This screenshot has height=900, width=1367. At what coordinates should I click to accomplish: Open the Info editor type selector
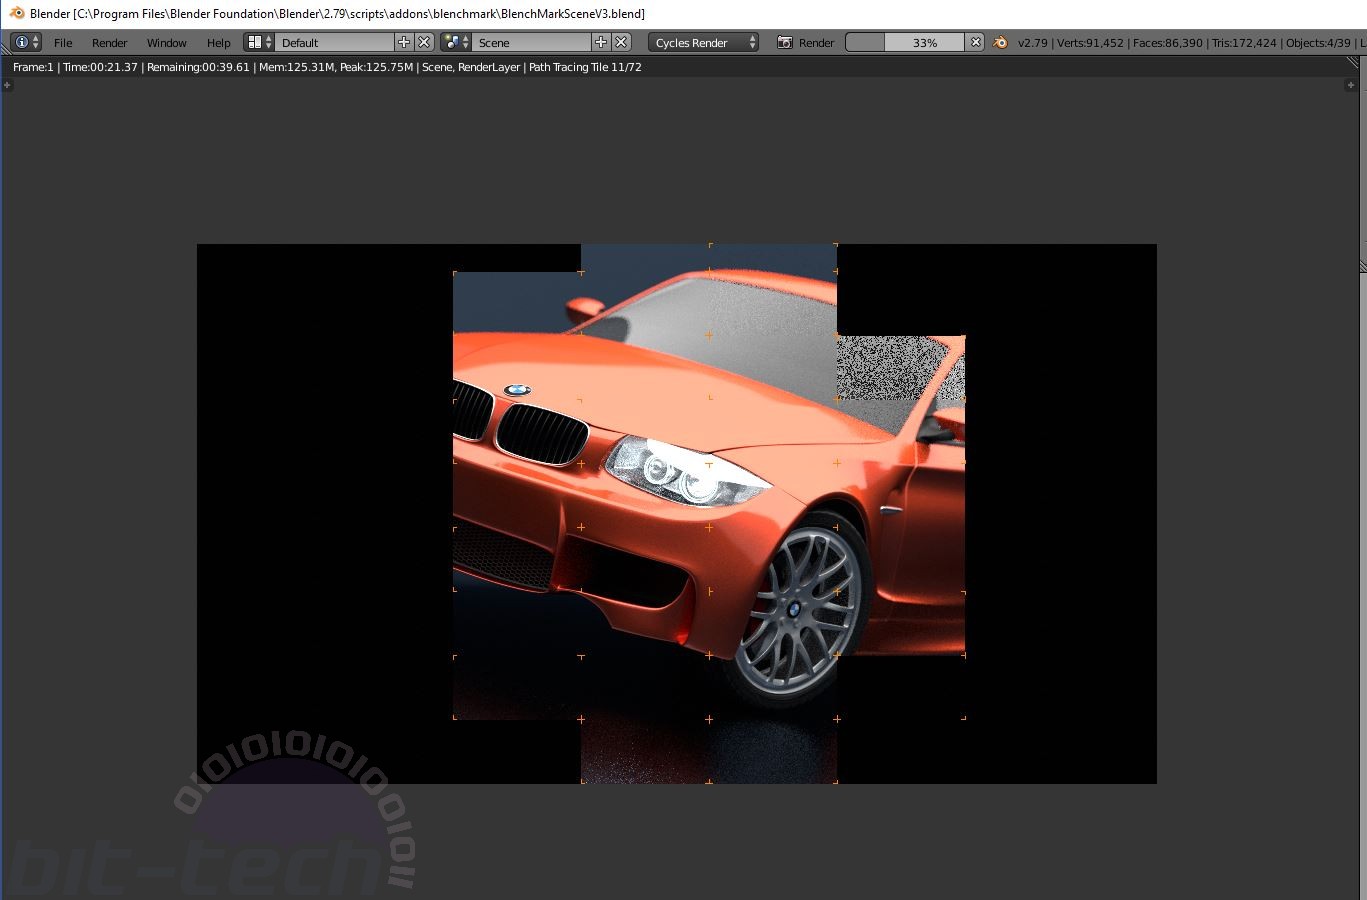(26, 42)
